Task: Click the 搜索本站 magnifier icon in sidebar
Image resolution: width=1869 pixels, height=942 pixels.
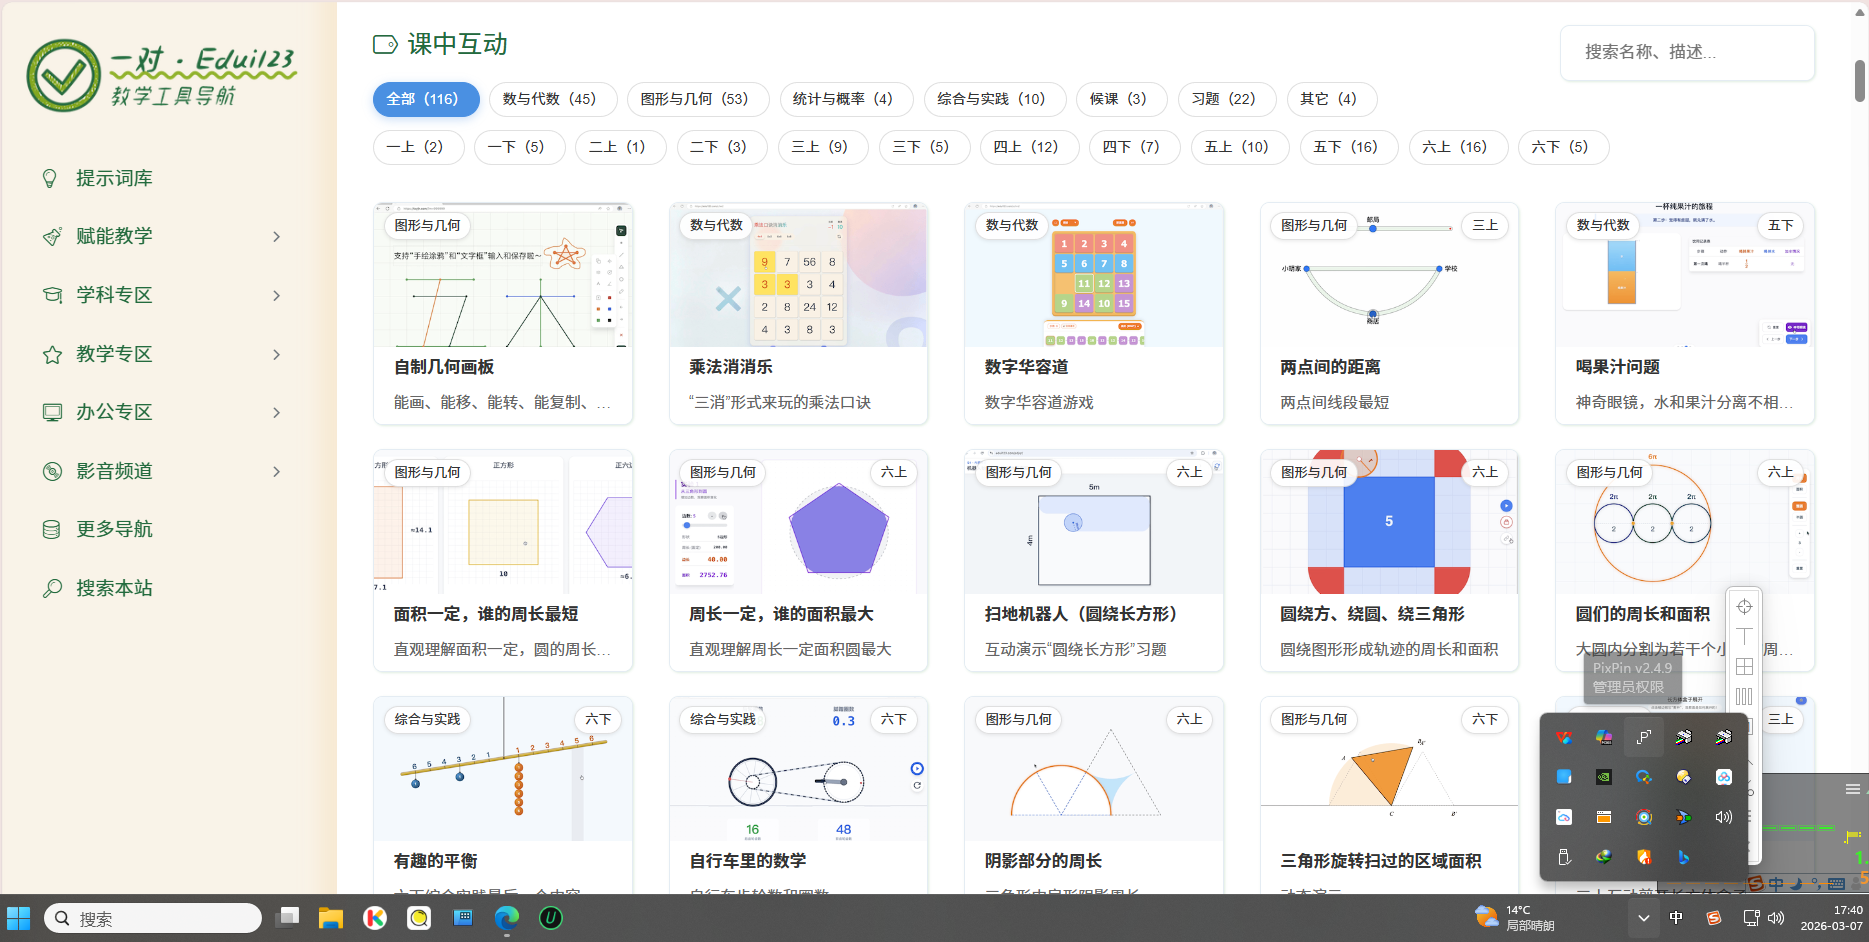Action: pos(52,588)
